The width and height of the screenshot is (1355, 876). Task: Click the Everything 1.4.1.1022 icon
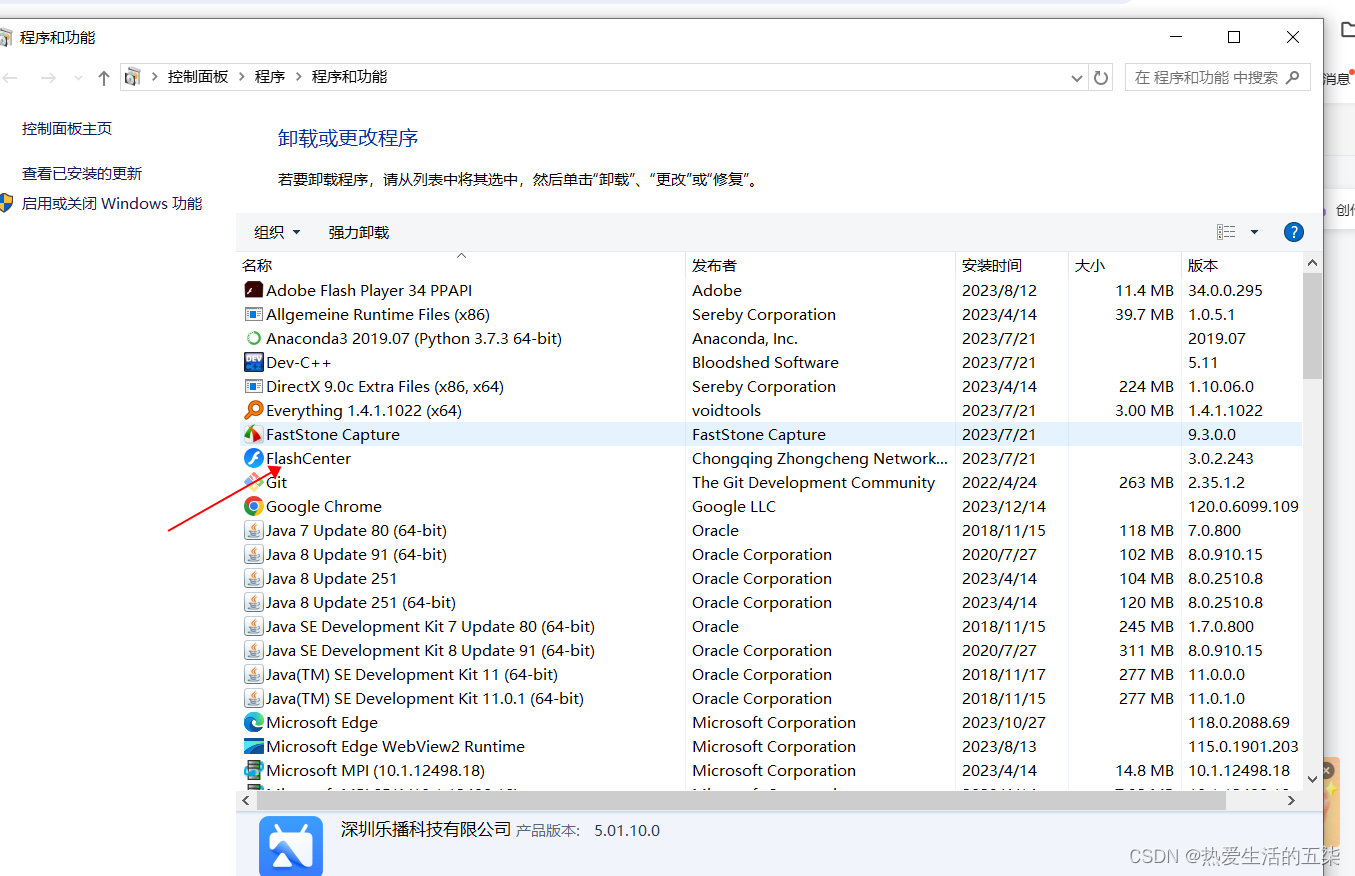(x=254, y=410)
